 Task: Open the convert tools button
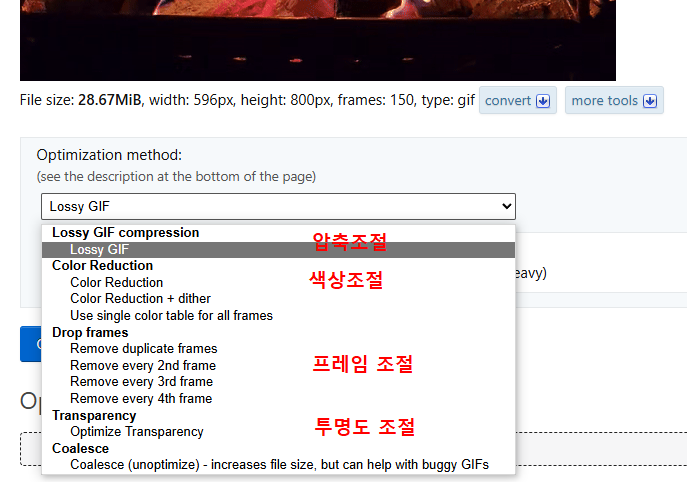click(x=517, y=100)
